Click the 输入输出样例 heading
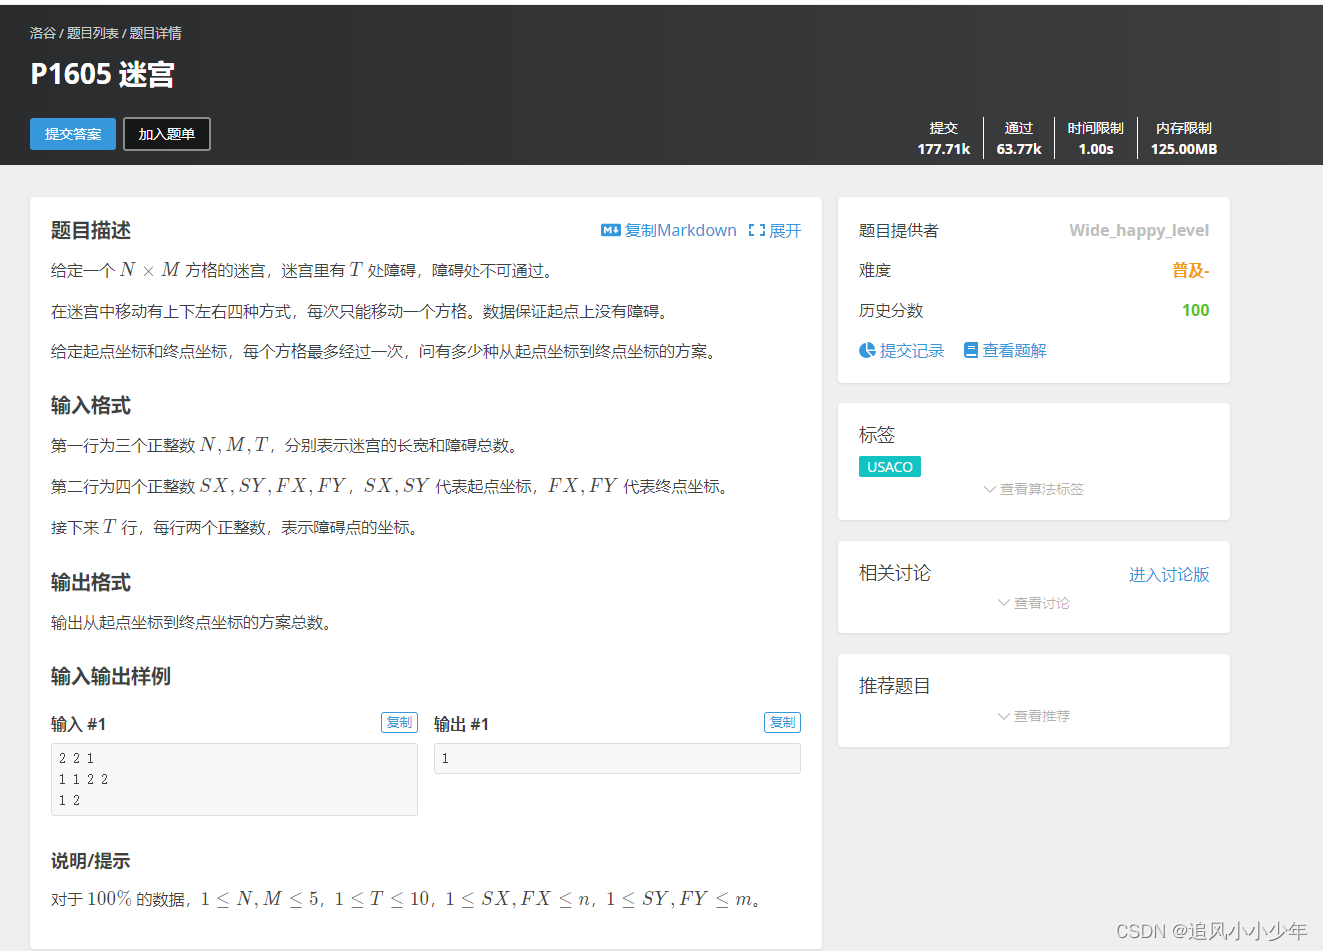The height and width of the screenshot is (951, 1323). point(111,676)
